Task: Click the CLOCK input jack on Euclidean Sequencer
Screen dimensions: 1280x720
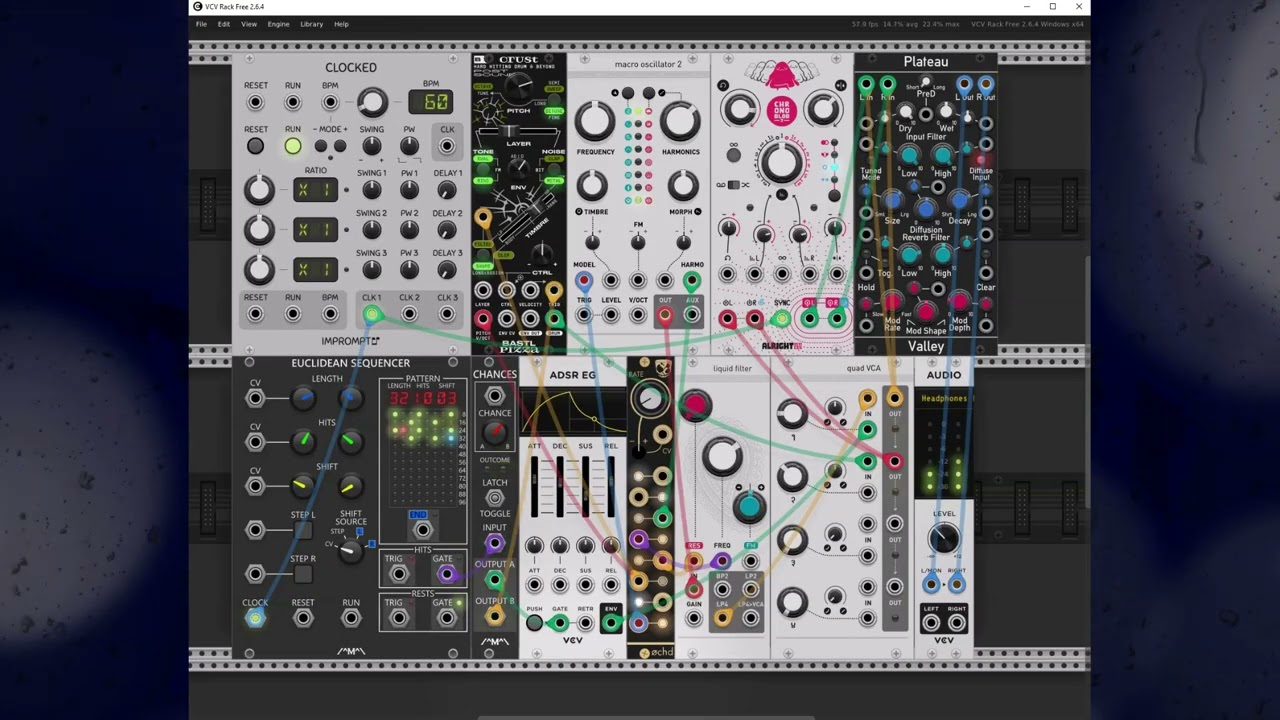Action: point(255,618)
